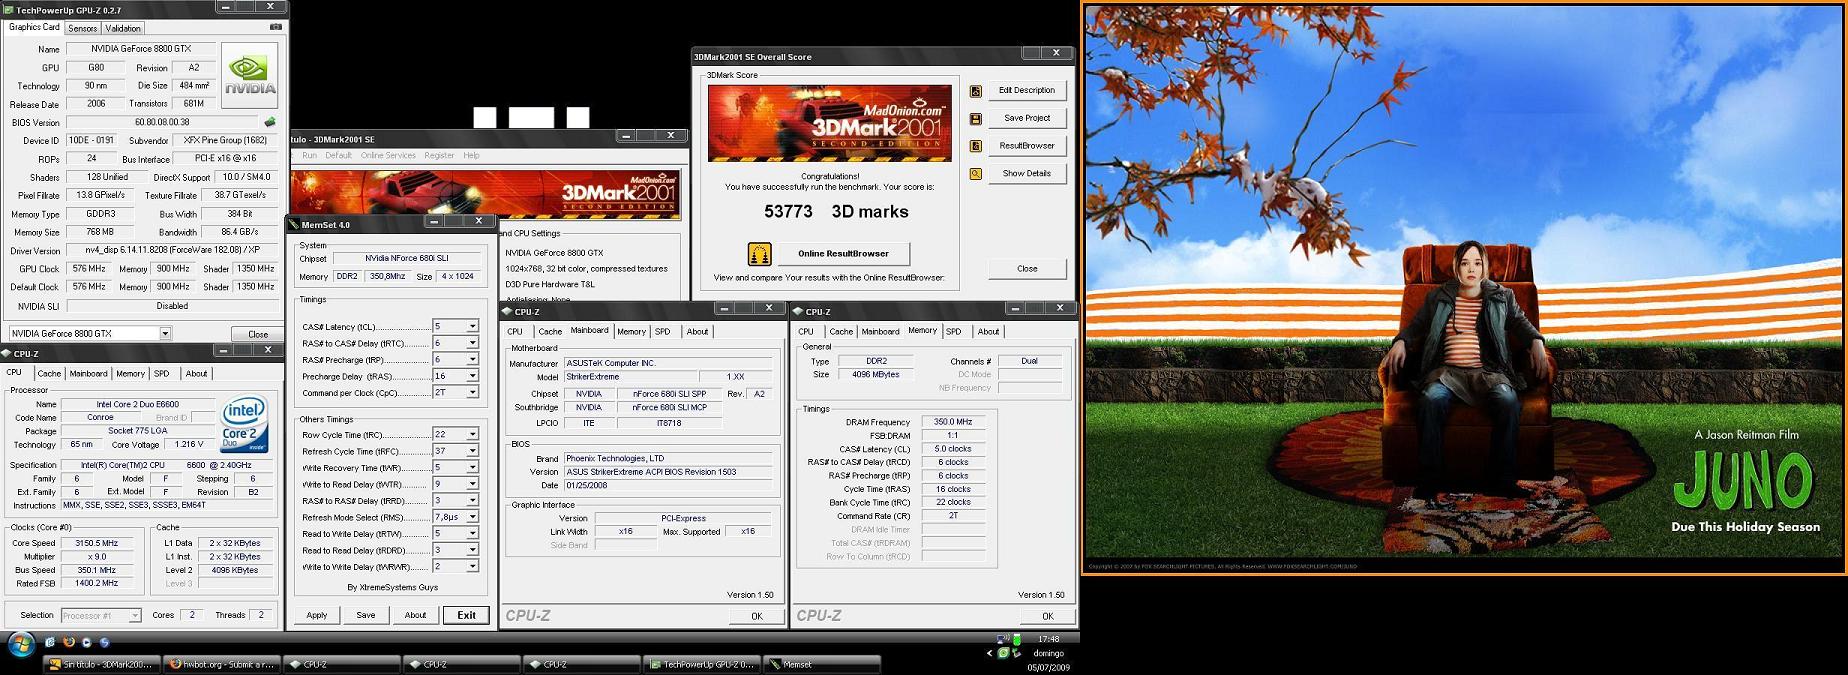Click Apply button in MemSet

tap(317, 616)
